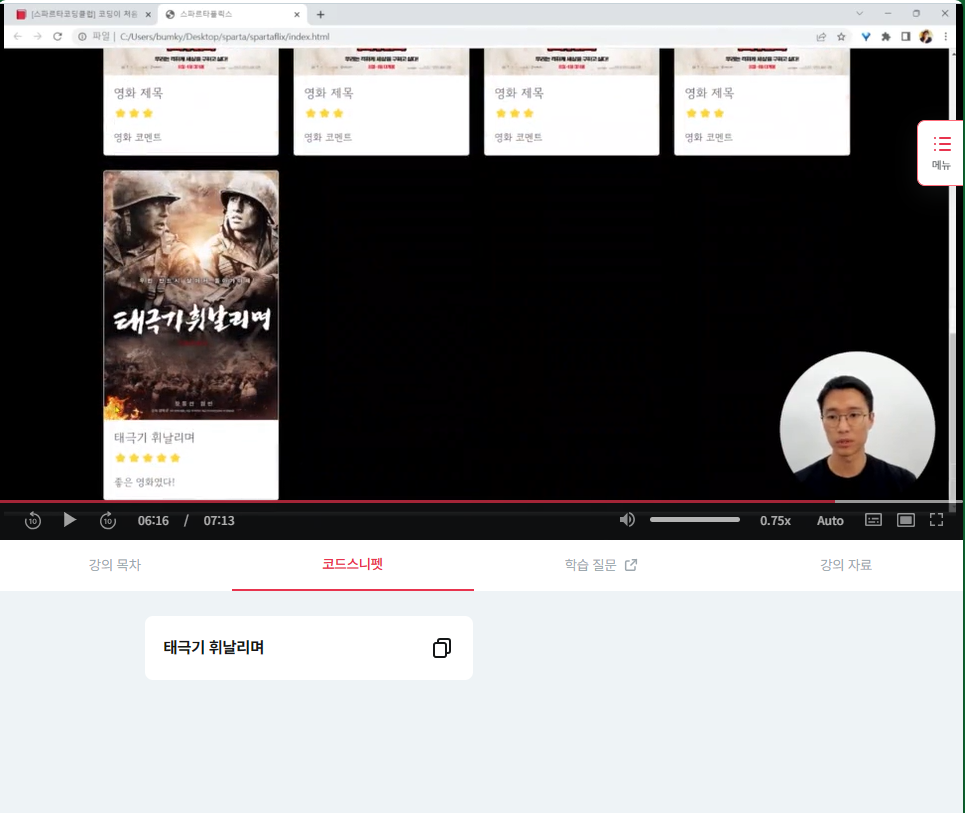
Task: Change the 0.75x playback speed
Action: (x=775, y=521)
